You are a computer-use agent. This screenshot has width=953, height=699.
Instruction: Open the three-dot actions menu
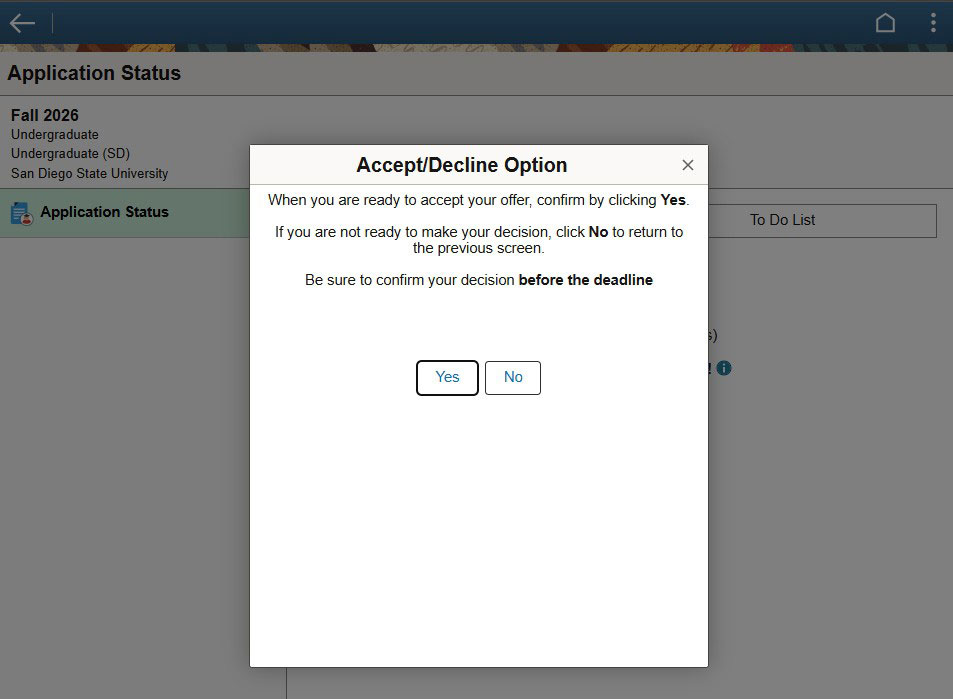[x=933, y=23]
